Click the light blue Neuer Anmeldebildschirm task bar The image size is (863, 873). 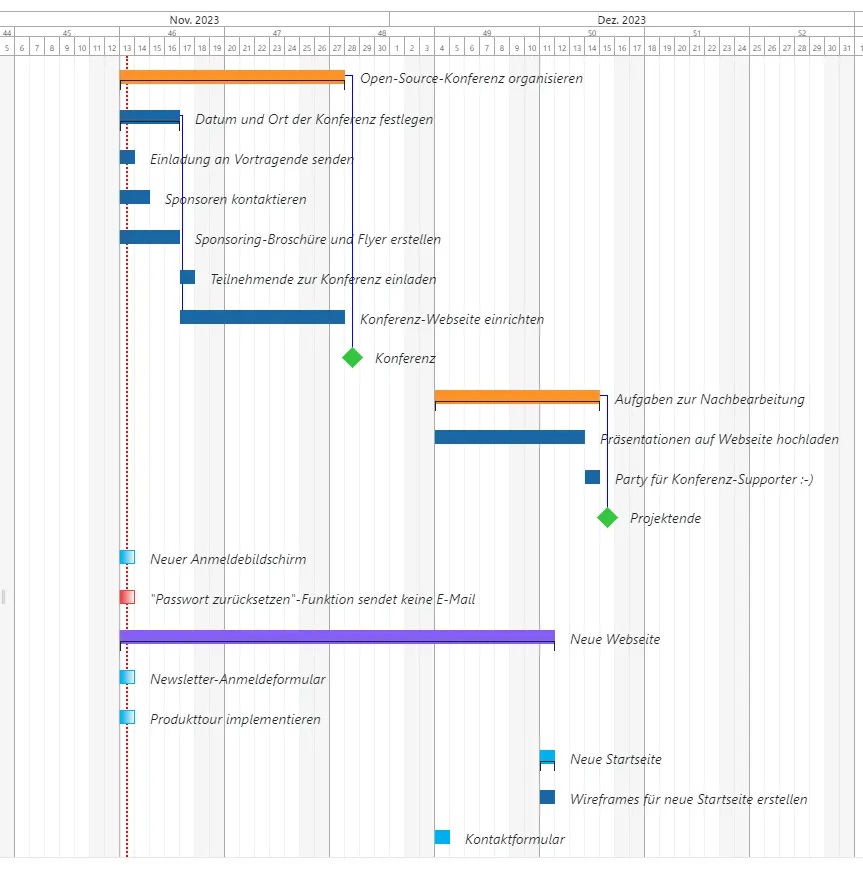click(x=127, y=555)
